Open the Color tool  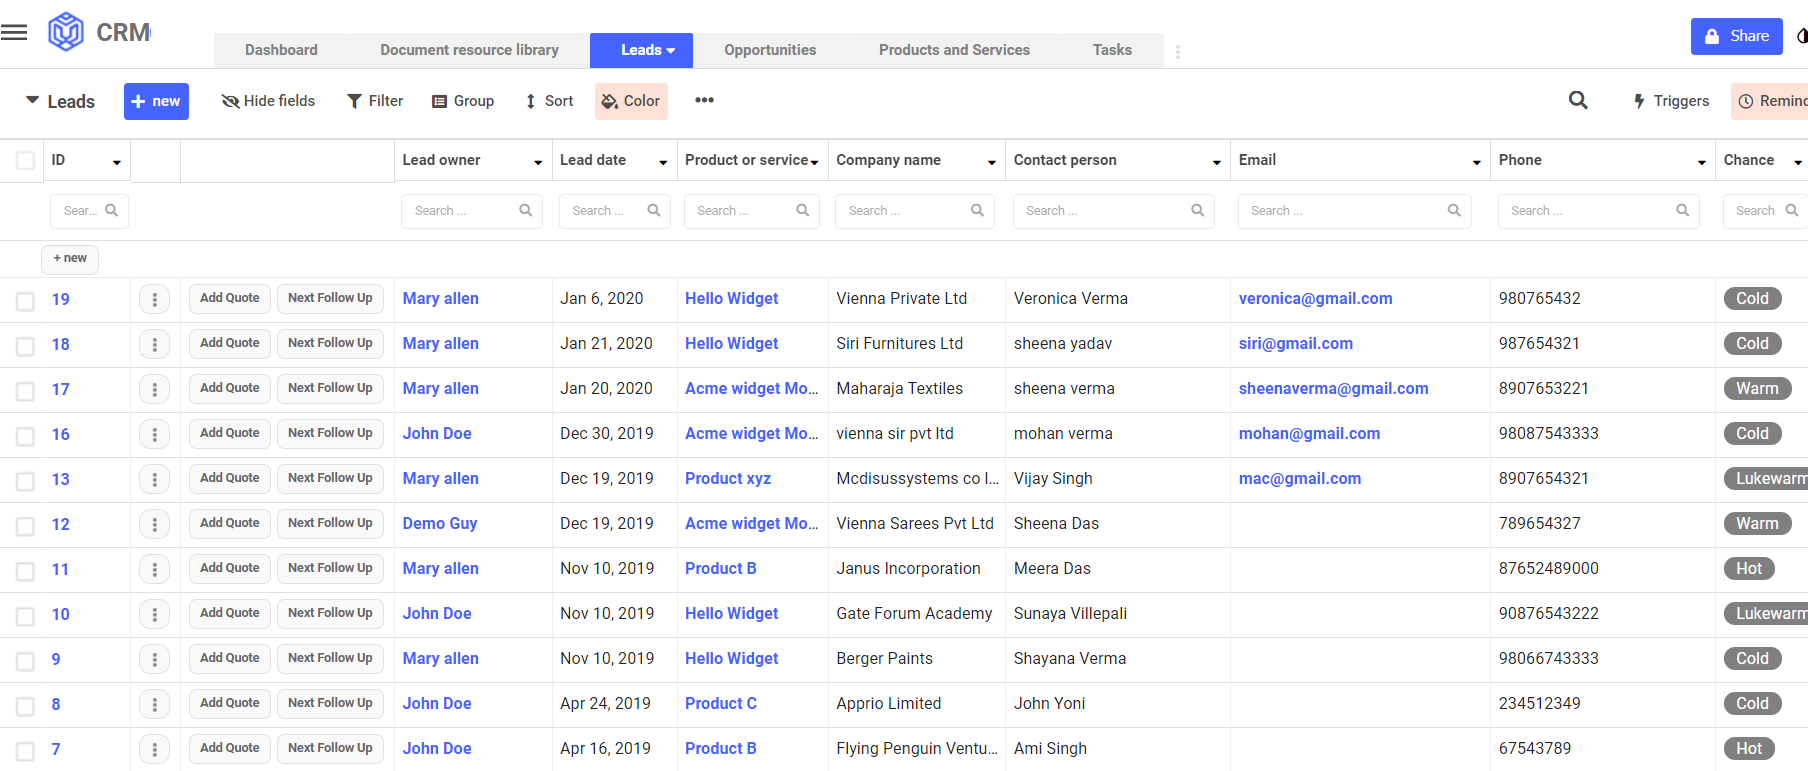[631, 101]
